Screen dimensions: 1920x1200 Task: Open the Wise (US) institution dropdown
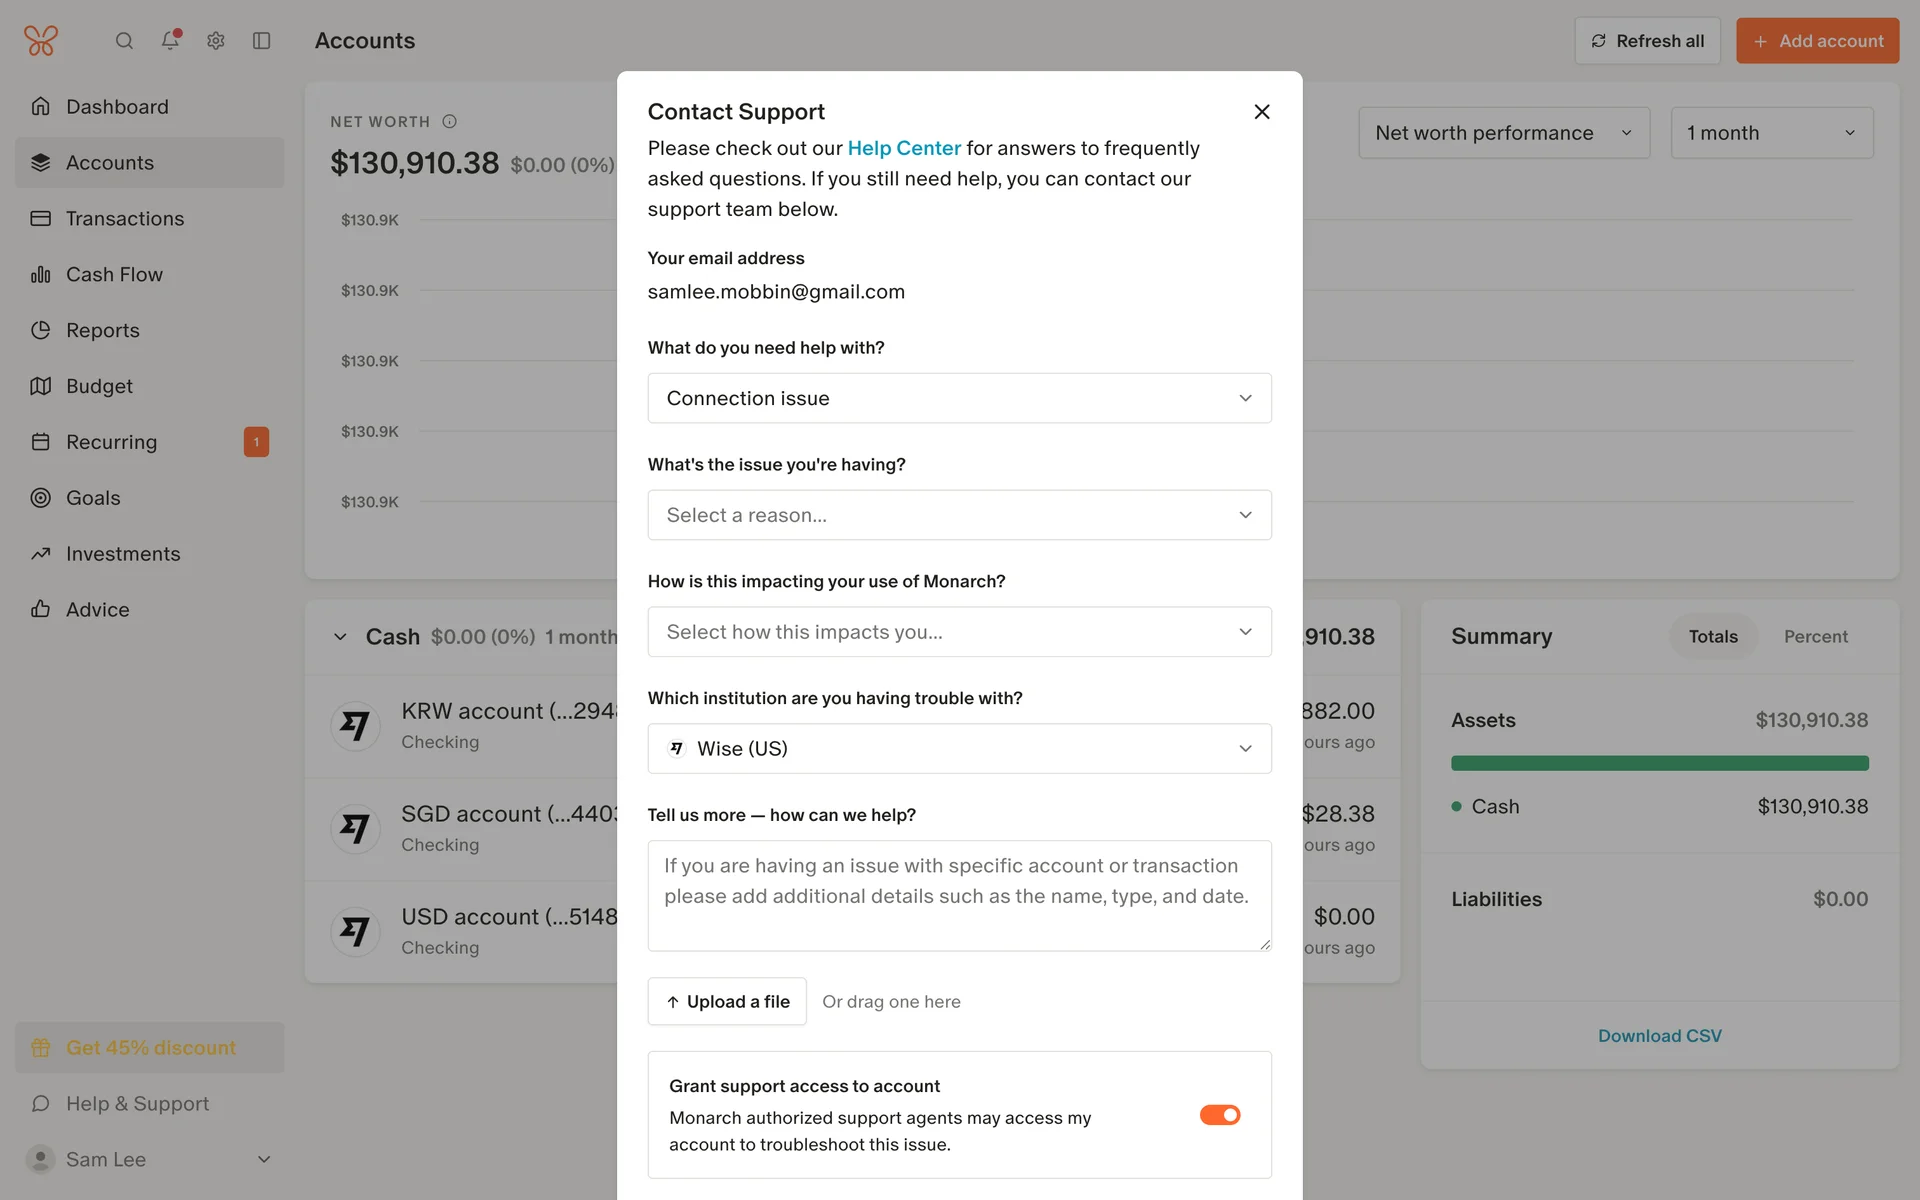pos(959,749)
